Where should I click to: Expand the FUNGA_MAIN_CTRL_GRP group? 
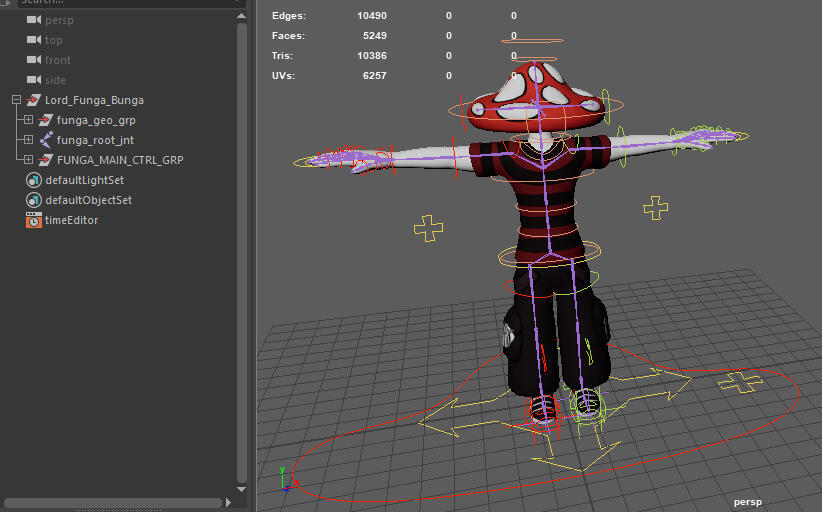[28, 160]
